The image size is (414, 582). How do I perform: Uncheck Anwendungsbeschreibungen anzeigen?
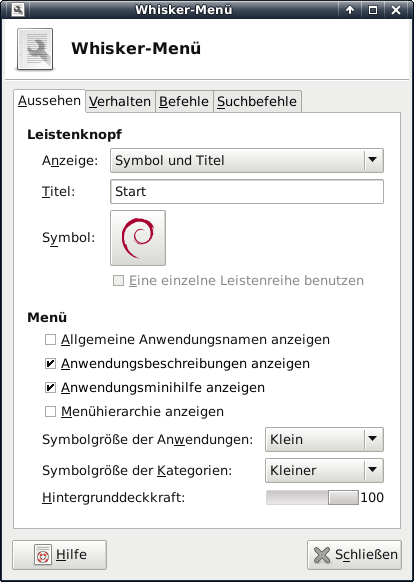pos(50,363)
